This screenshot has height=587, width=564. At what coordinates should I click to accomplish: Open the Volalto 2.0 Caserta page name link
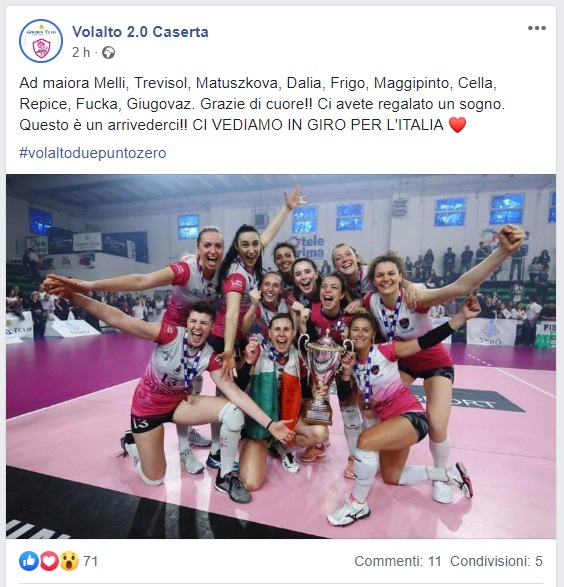click(x=140, y=32)
